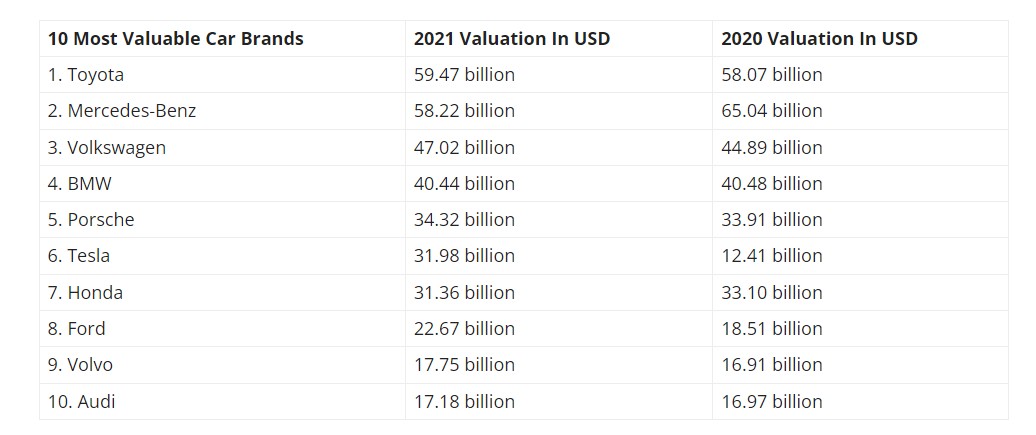Click the "2021 Valuation In USD" column header

(512, 39)
